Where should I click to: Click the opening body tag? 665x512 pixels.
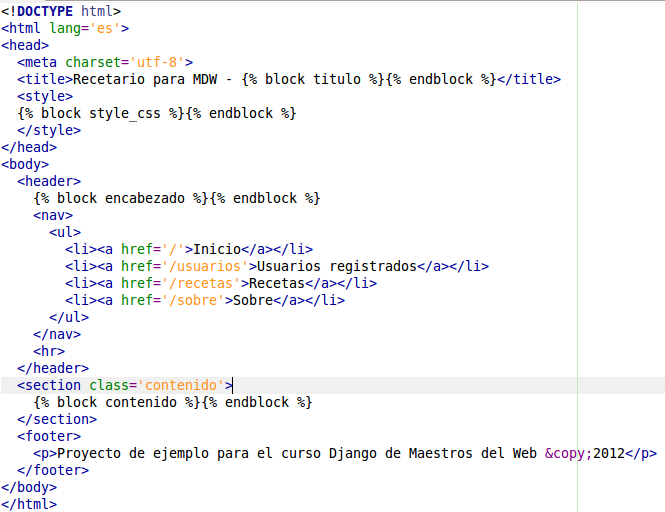tap(25, 164)
